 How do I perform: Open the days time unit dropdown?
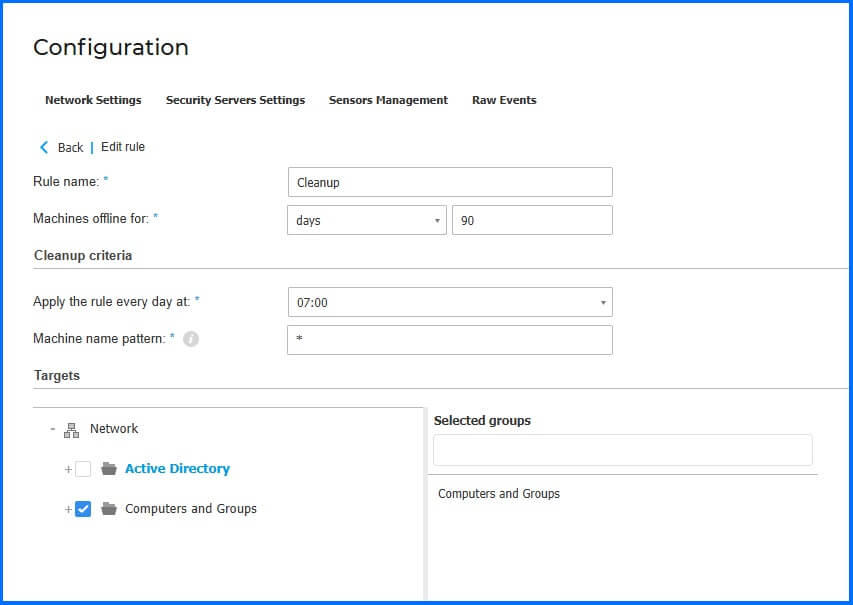pyautogui.click(x=366, y=220)
